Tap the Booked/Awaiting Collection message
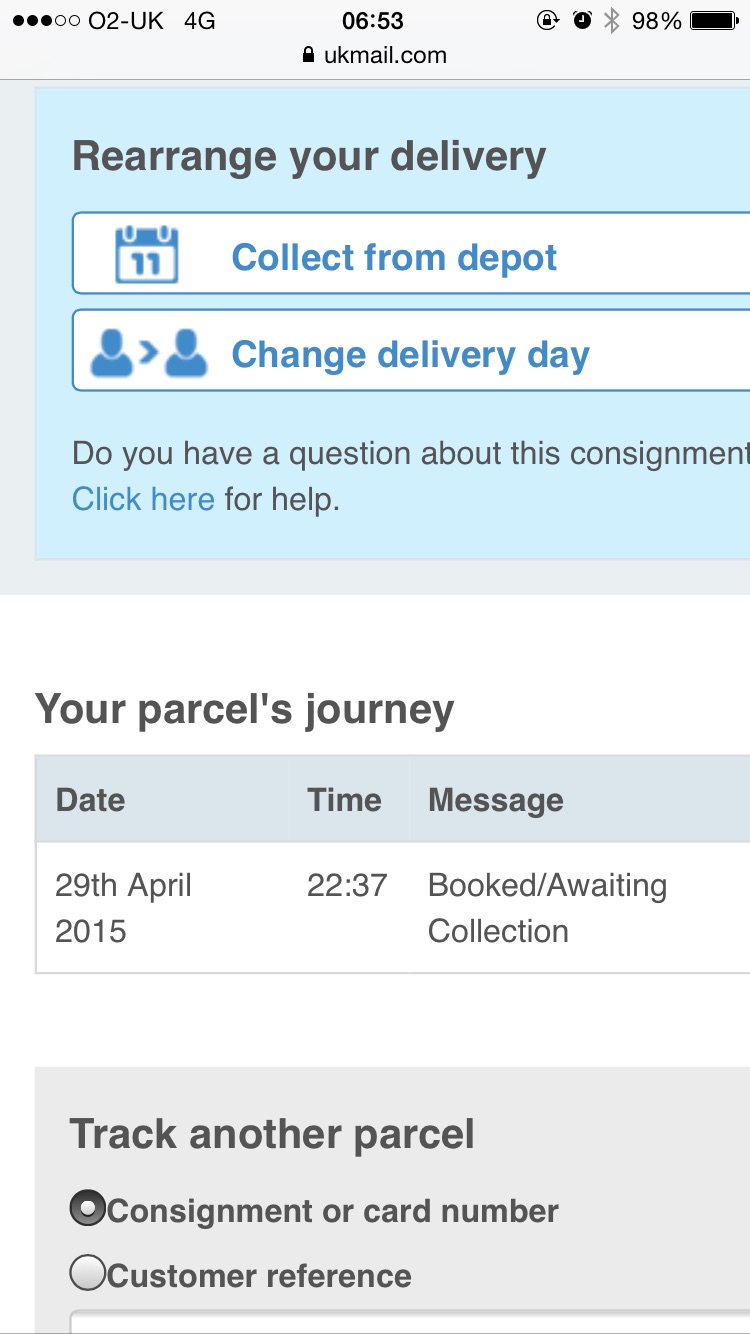The image size is (750, 1334). 547,908
